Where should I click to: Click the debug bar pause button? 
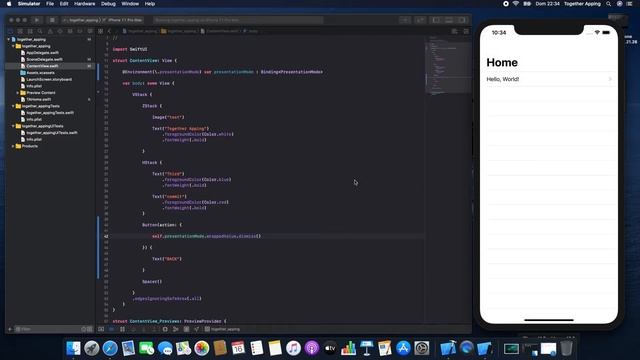(122, 329)
